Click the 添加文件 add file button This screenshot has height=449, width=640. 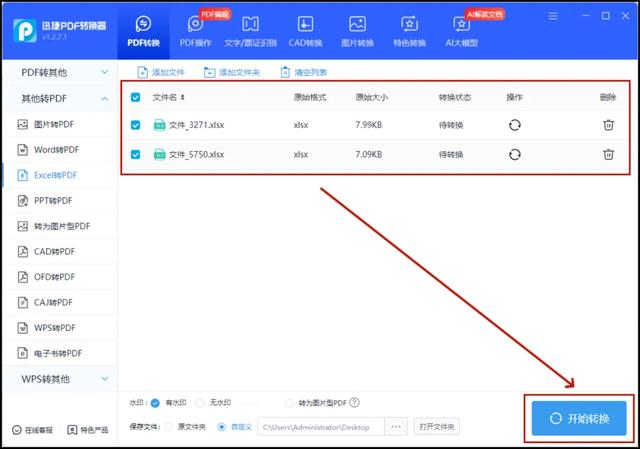(x=161, y=72)
